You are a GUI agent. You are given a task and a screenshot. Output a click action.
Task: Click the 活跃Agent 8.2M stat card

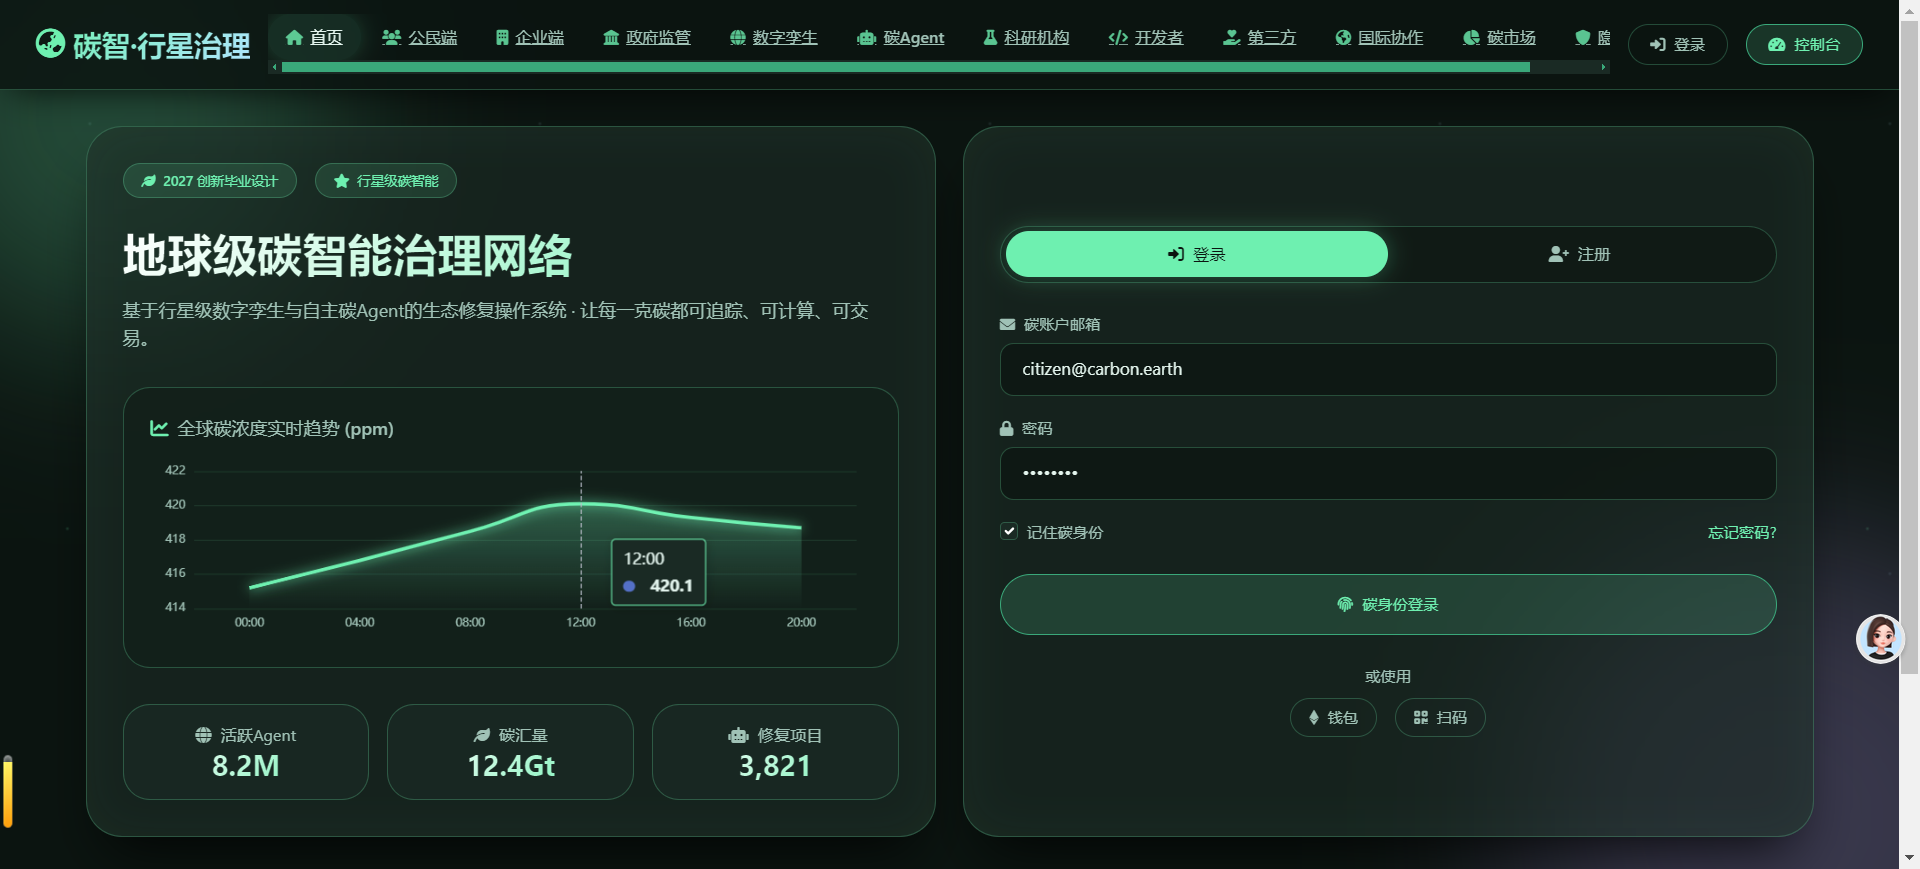(x=245, y=751)
